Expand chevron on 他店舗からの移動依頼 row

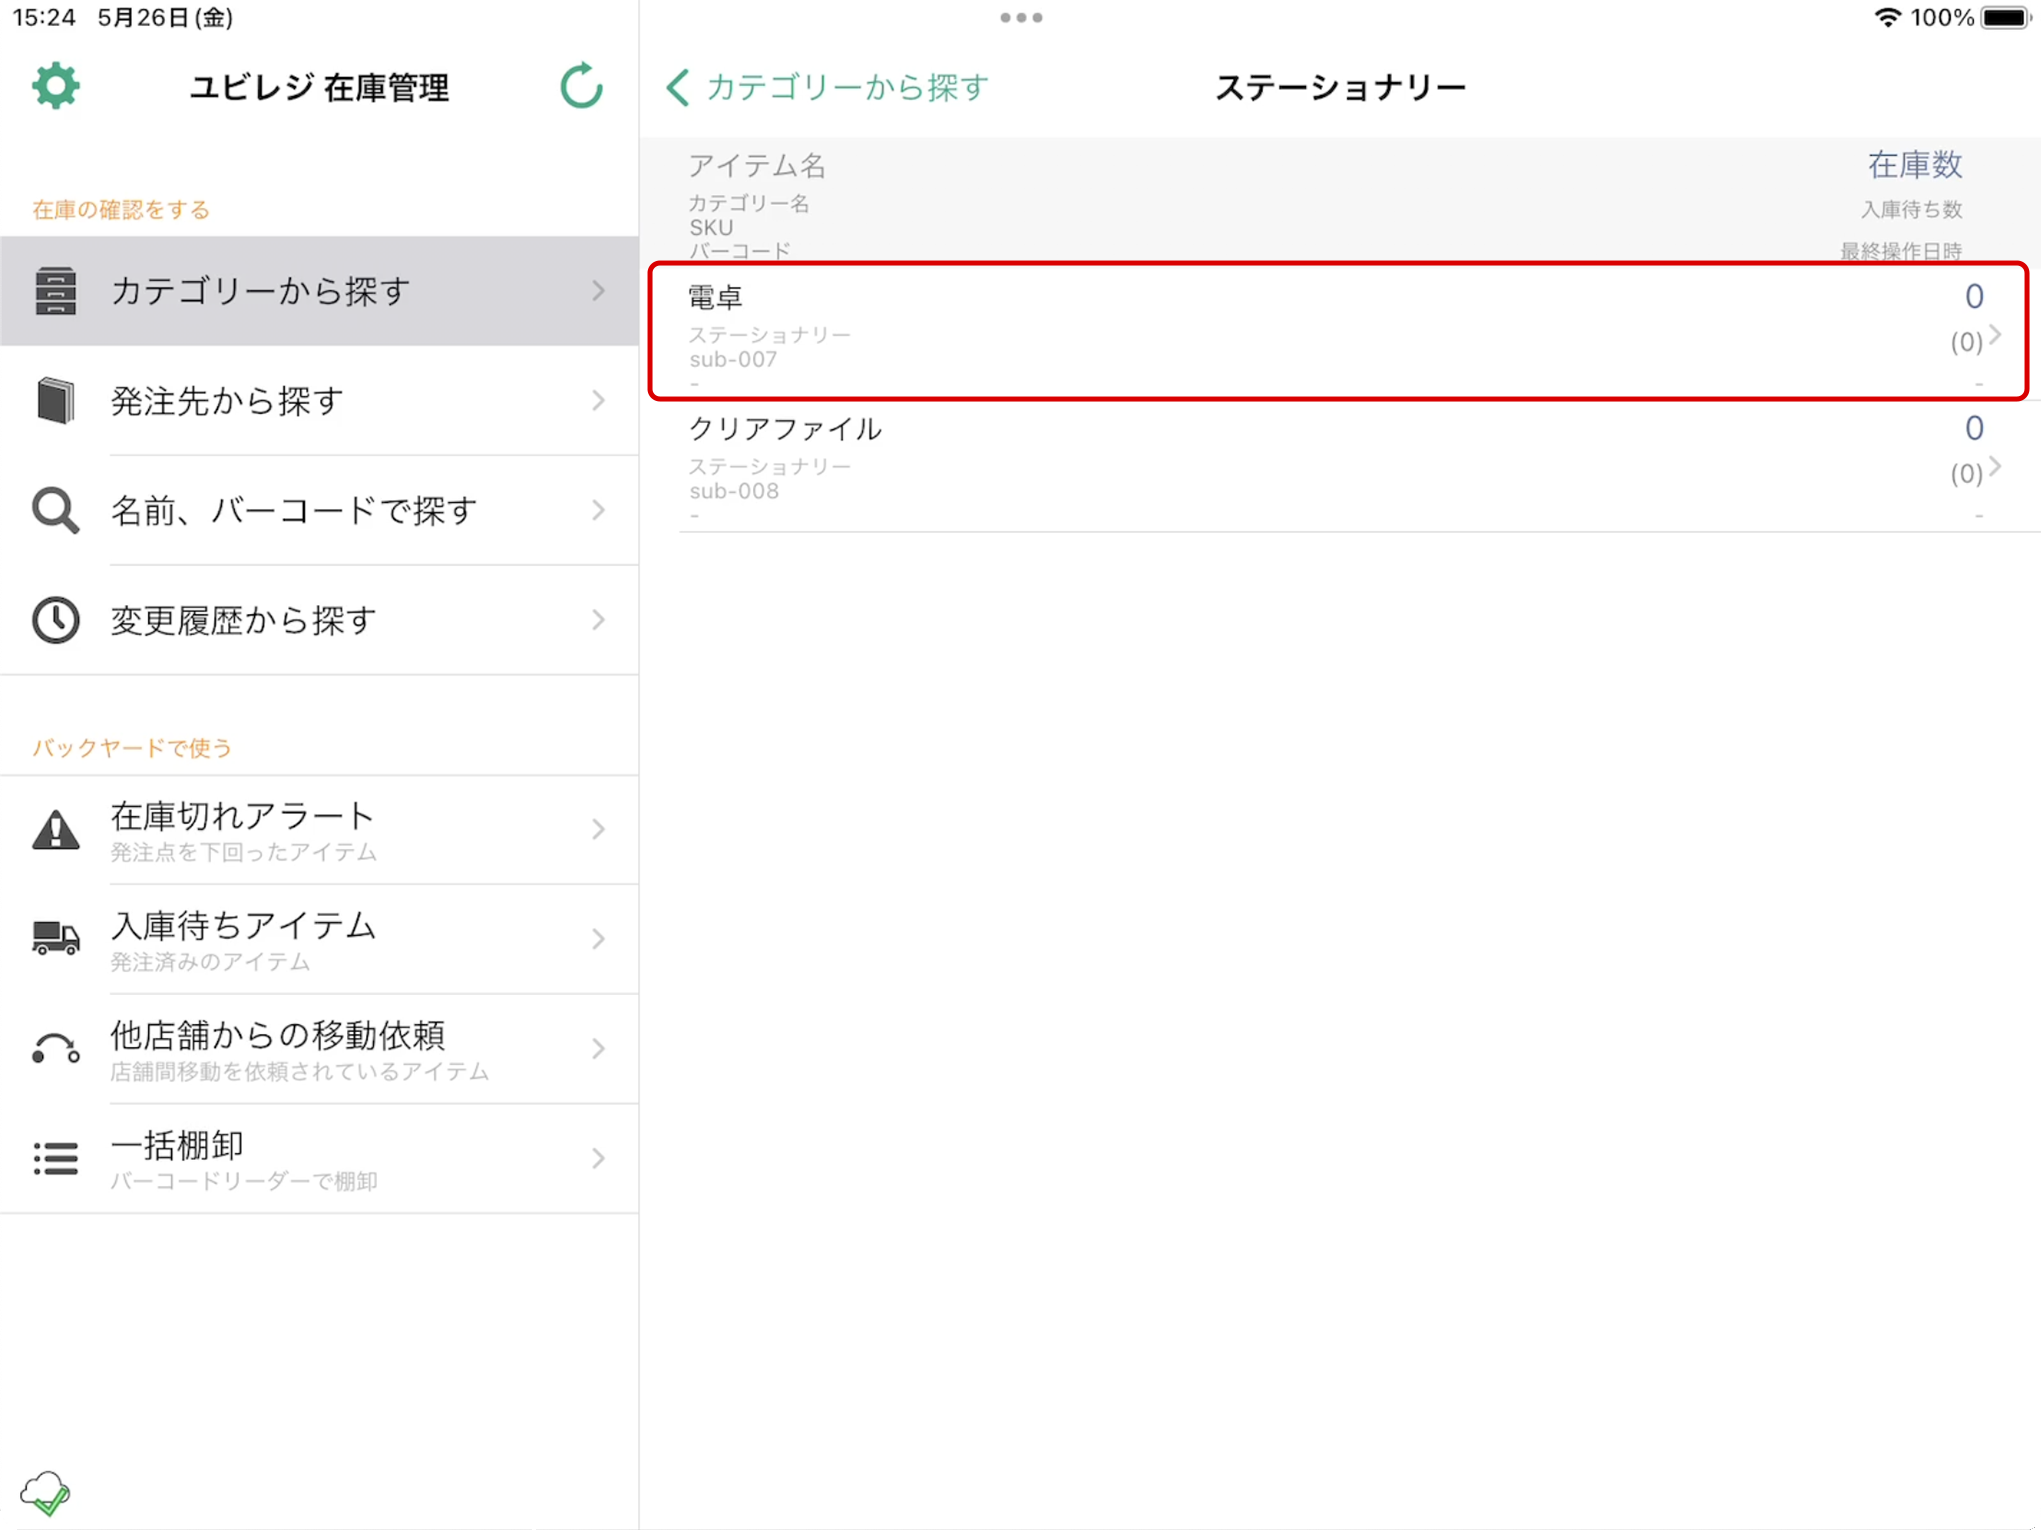[598, 1049]
